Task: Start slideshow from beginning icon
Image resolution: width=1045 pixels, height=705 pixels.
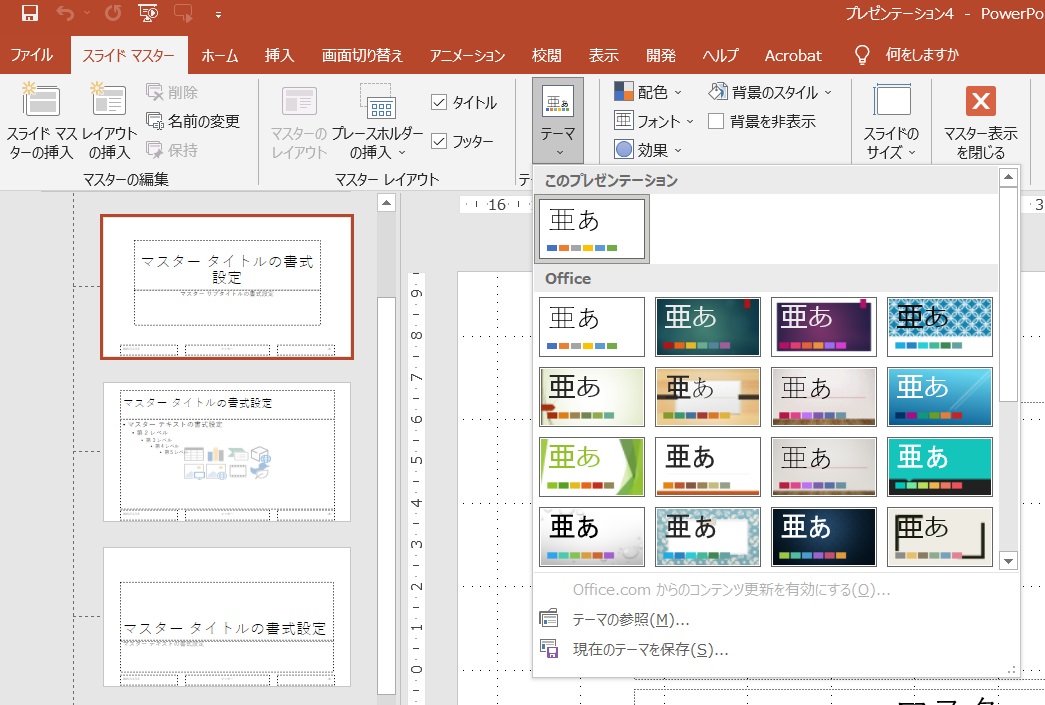Action: tap(148, 13)
